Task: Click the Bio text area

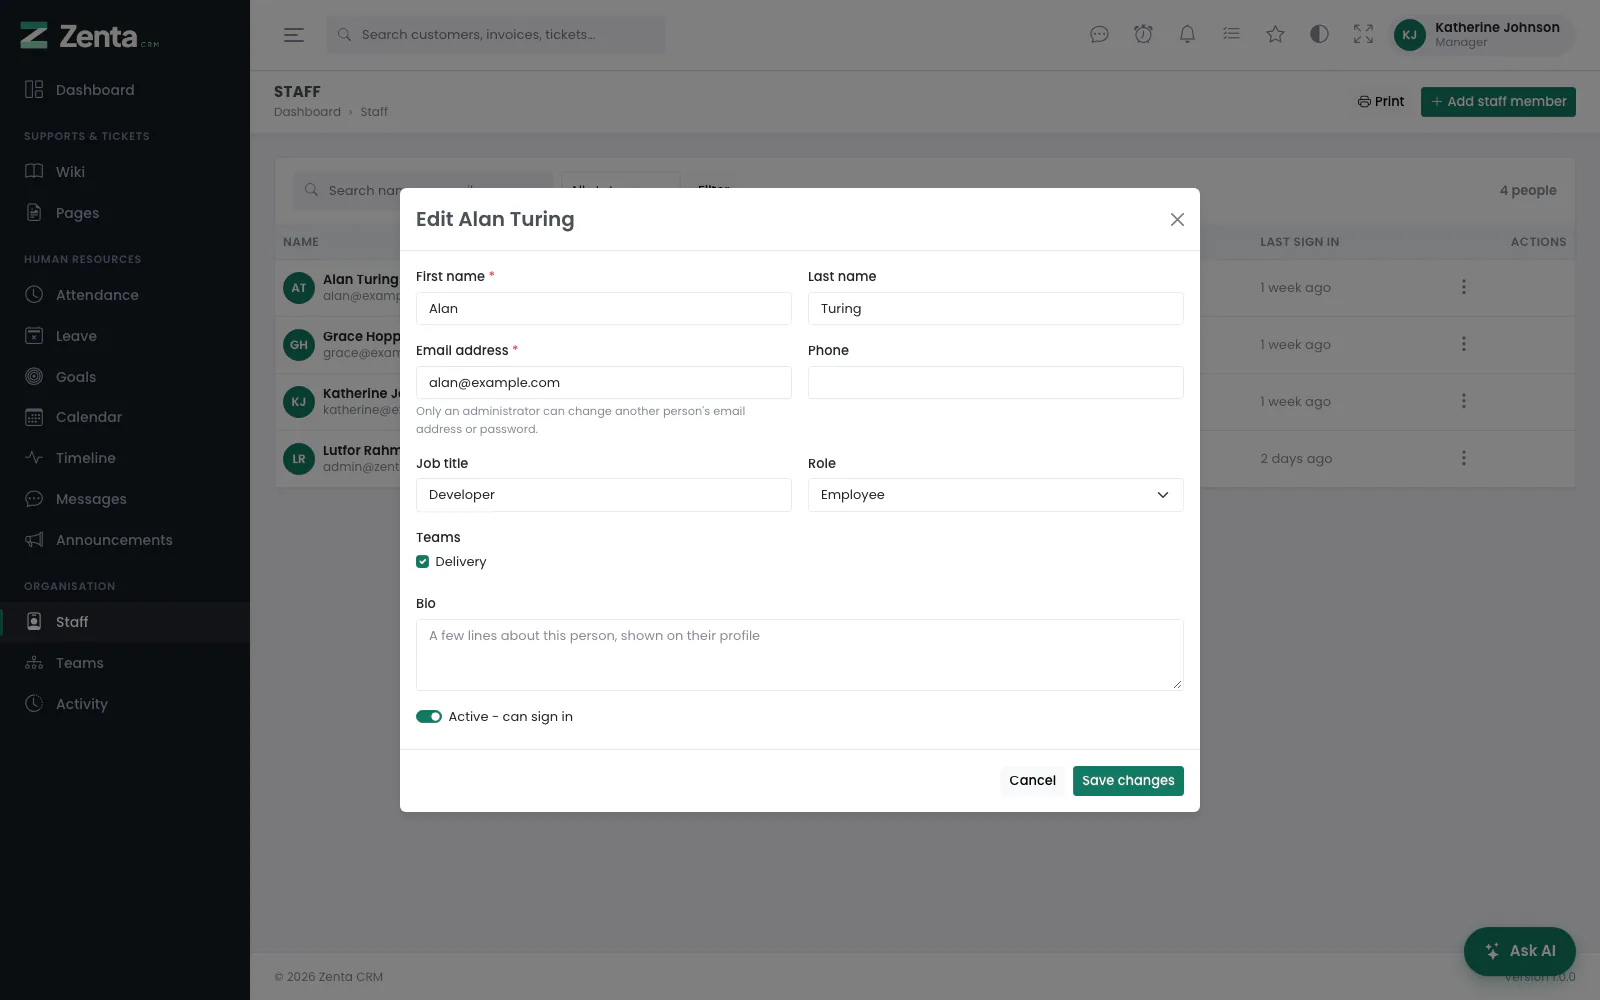Action: (800, 655)
